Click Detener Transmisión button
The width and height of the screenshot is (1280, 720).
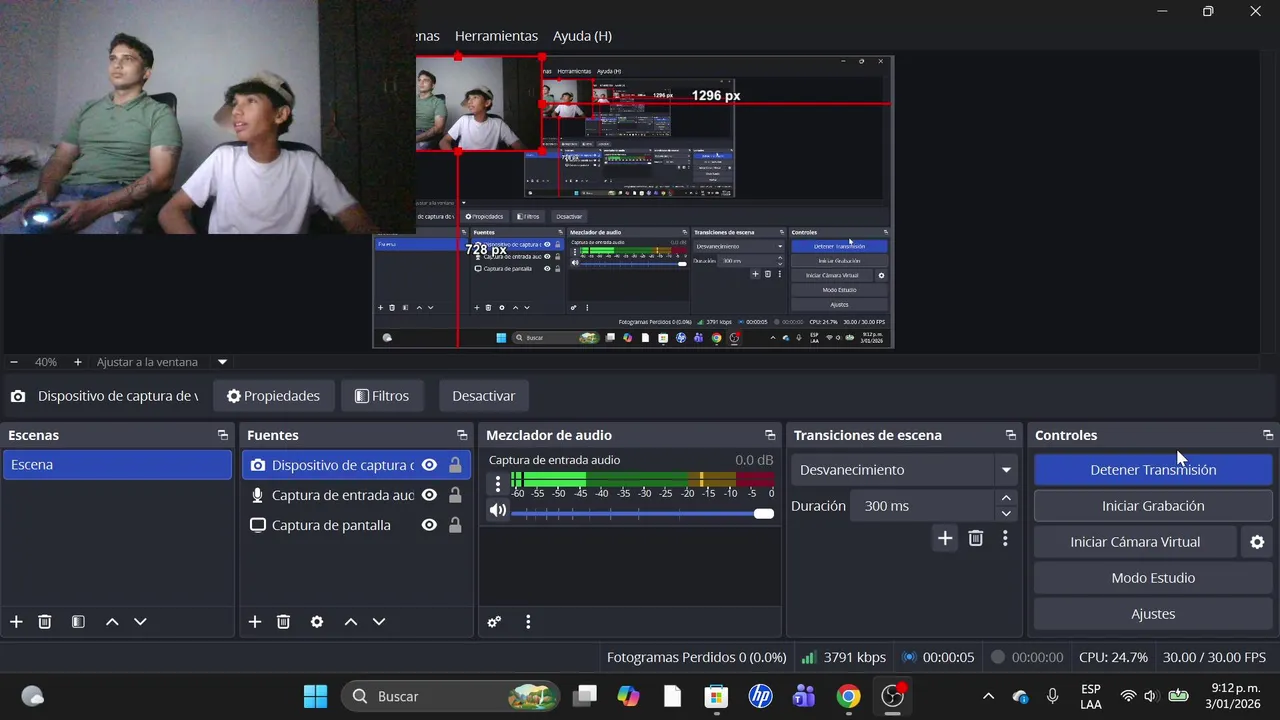pyautogui.click(x=1153, y=470)
